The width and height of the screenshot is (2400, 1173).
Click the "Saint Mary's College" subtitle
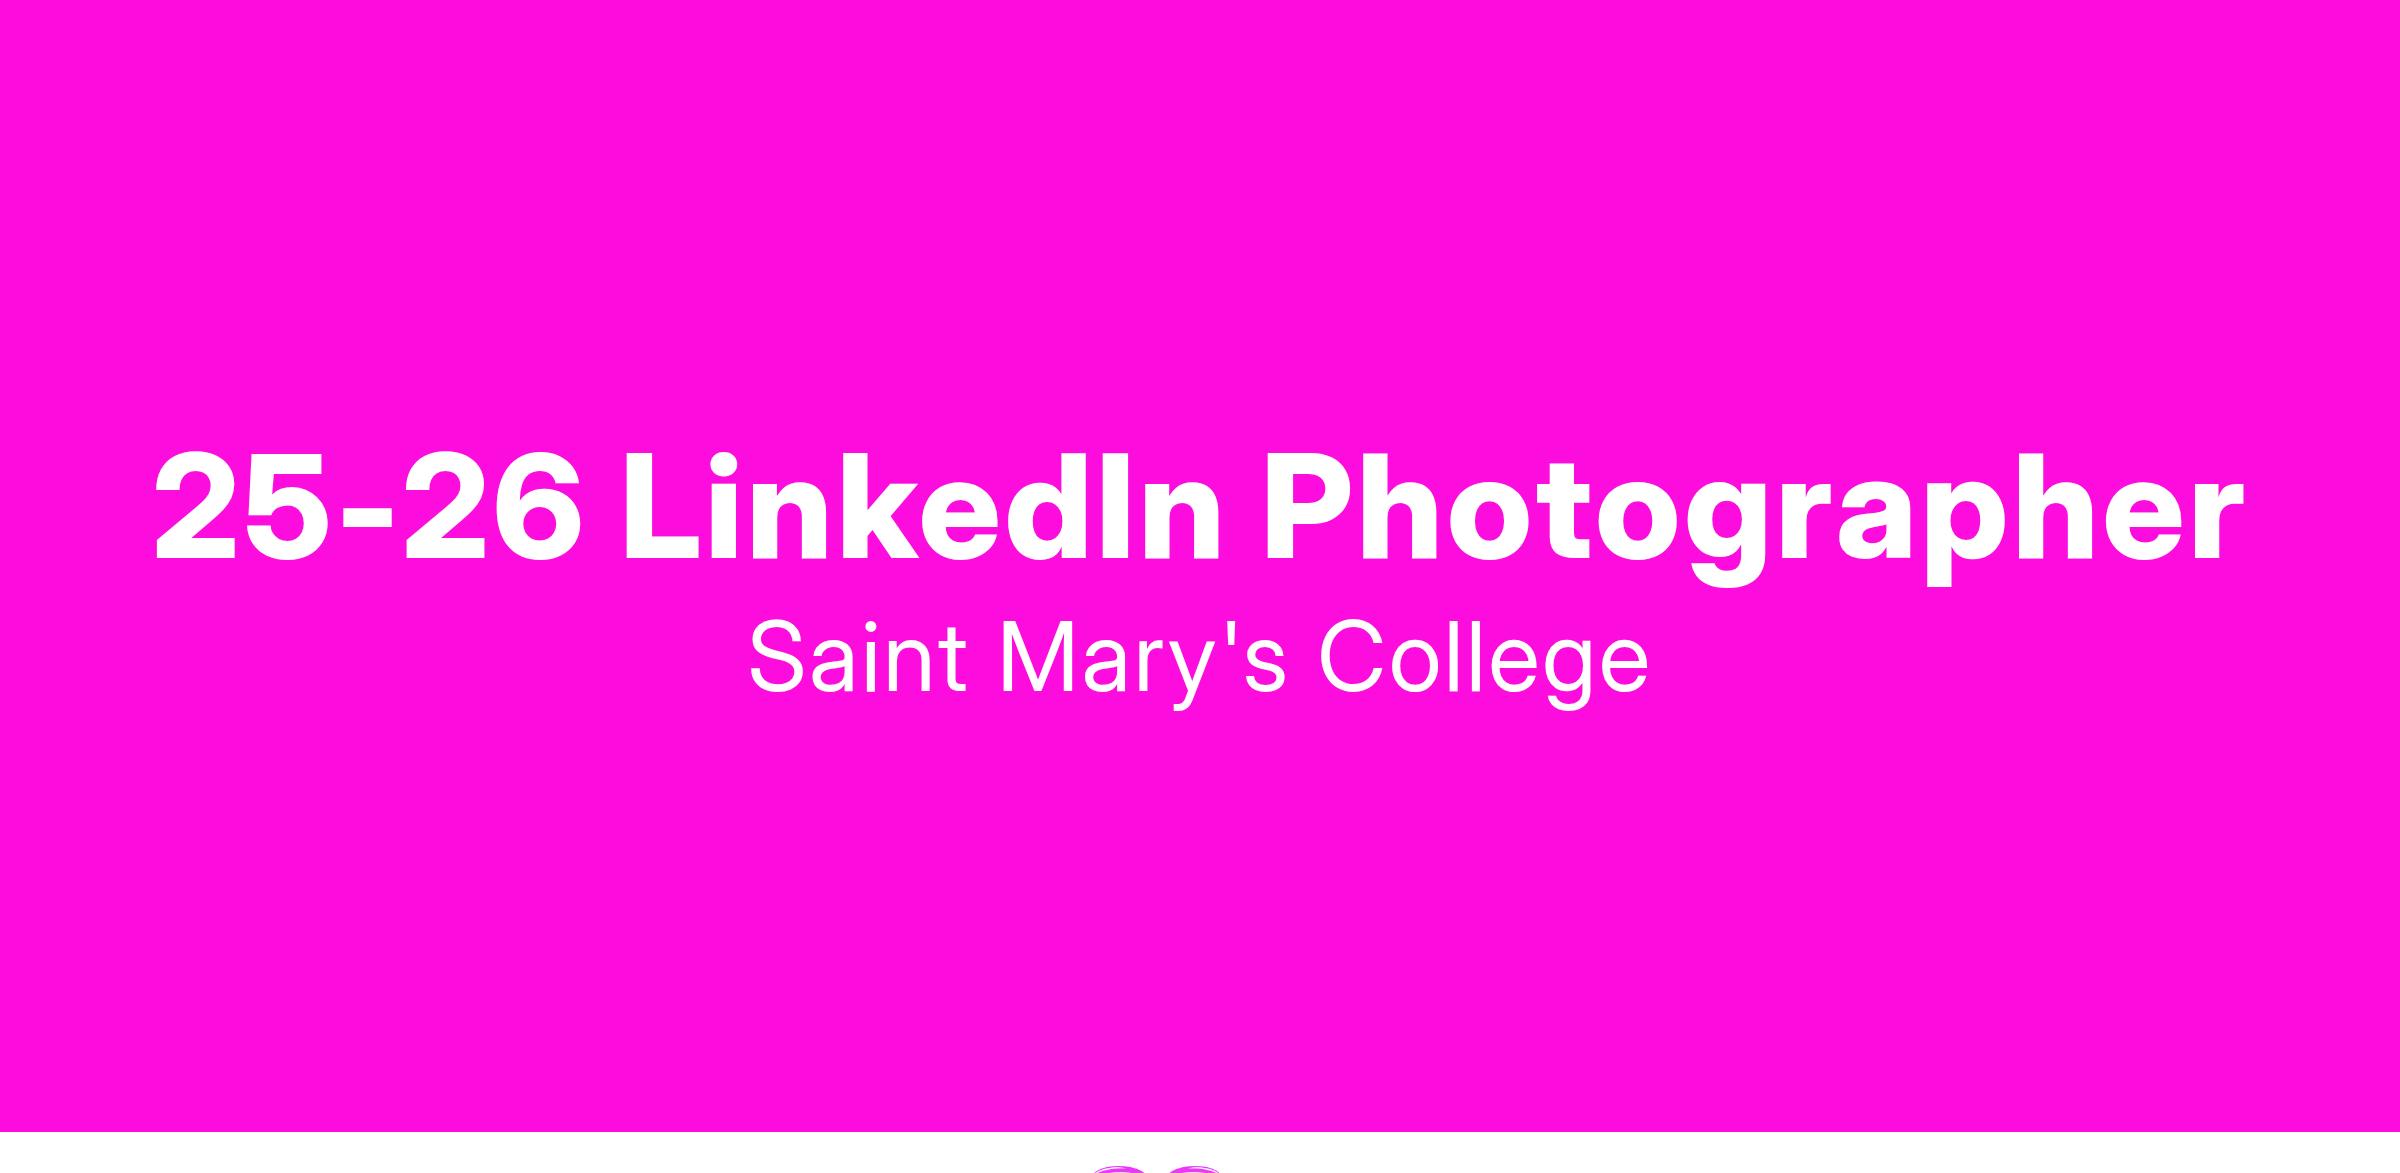point(1199,660)
